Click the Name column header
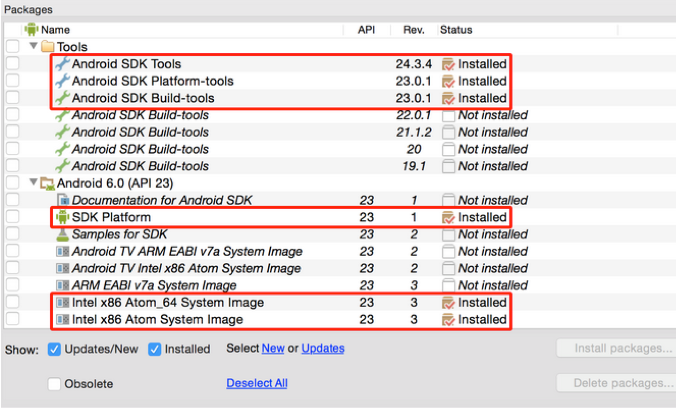The height and width of the screenshot is (408, 676). (x=55, y=30)
